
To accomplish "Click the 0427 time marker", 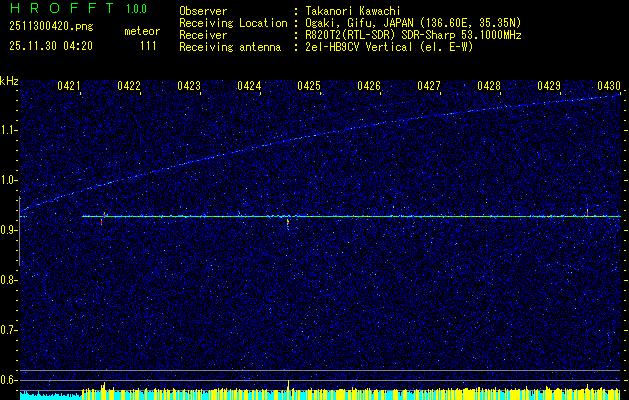I will [x=429, y=87].
